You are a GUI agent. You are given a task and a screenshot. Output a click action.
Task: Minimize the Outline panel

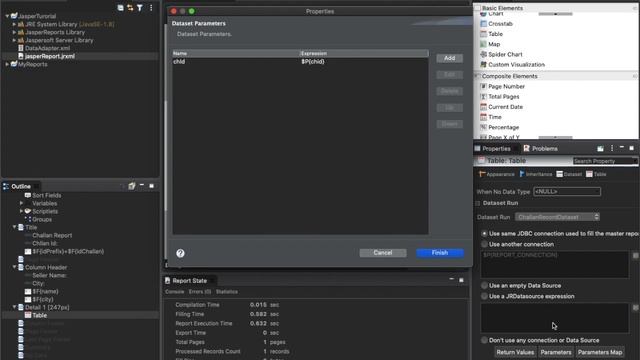coord(142,185)
